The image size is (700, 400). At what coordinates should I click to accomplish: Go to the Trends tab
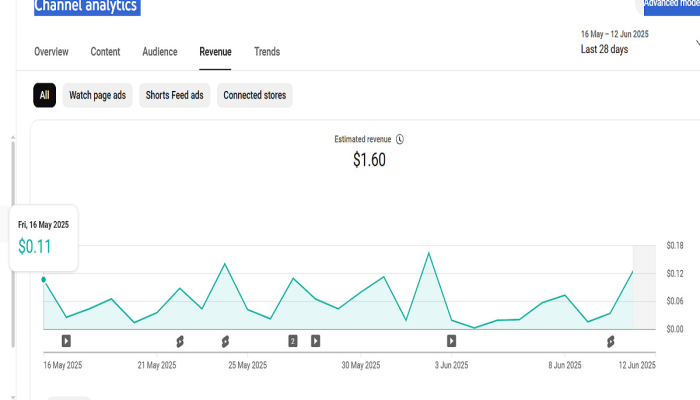[x=267, y=52]
